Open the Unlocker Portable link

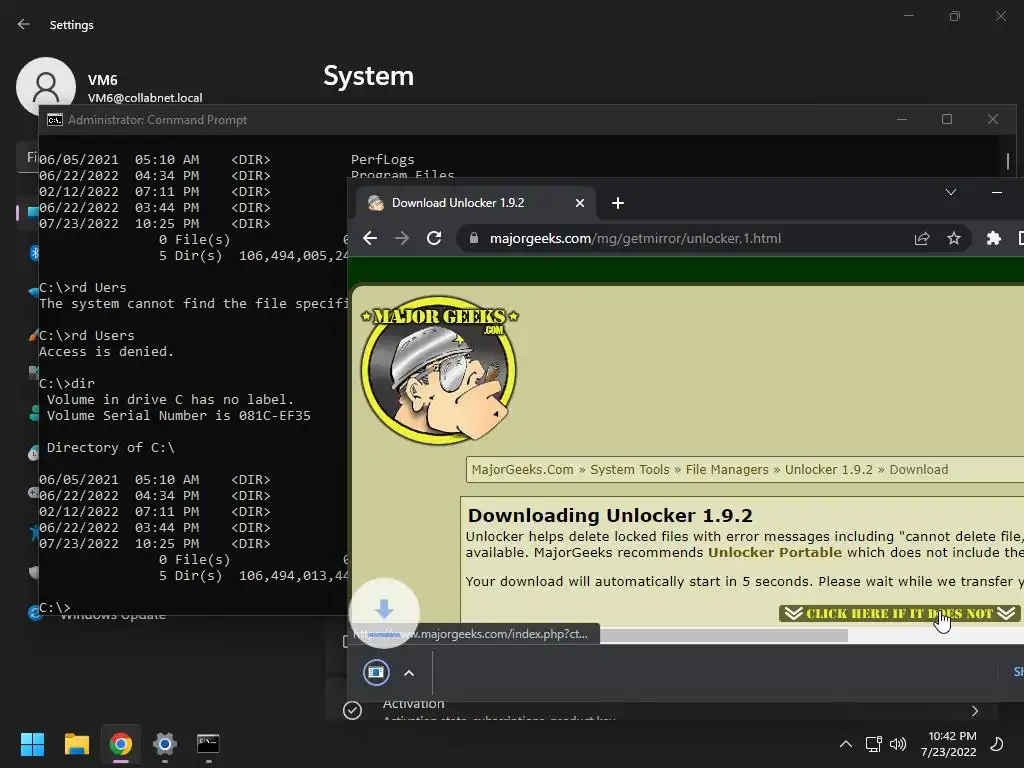coord(775,552)
